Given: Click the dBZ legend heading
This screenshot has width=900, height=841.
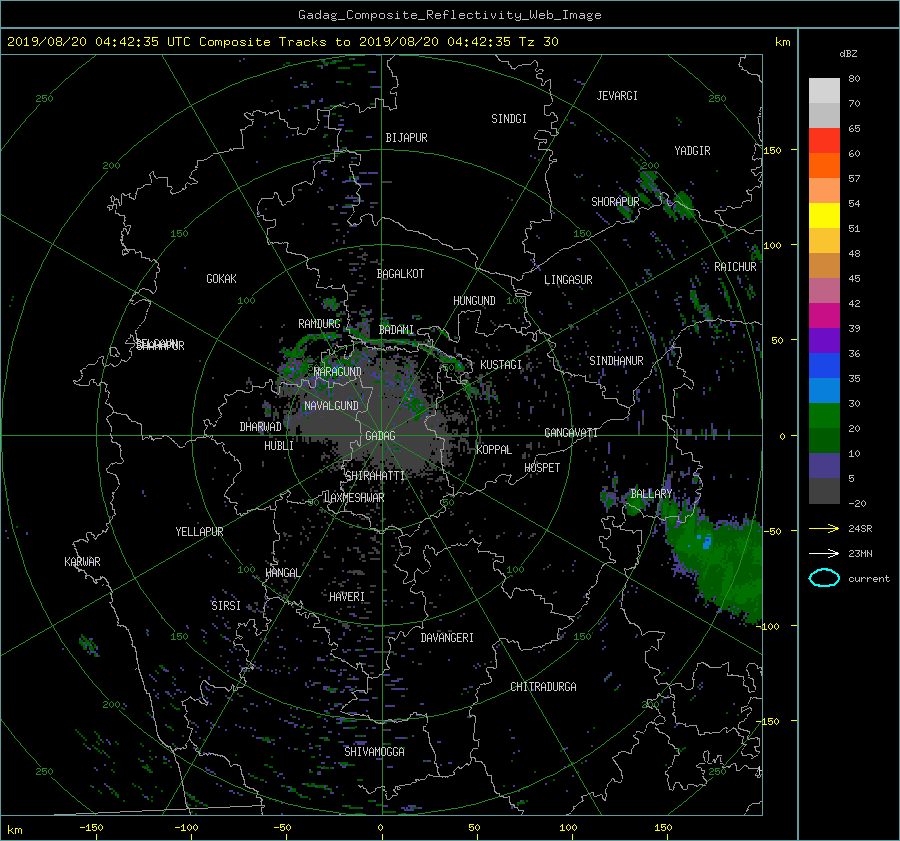Looking at the screenshot, I should (x=848, y=54).
